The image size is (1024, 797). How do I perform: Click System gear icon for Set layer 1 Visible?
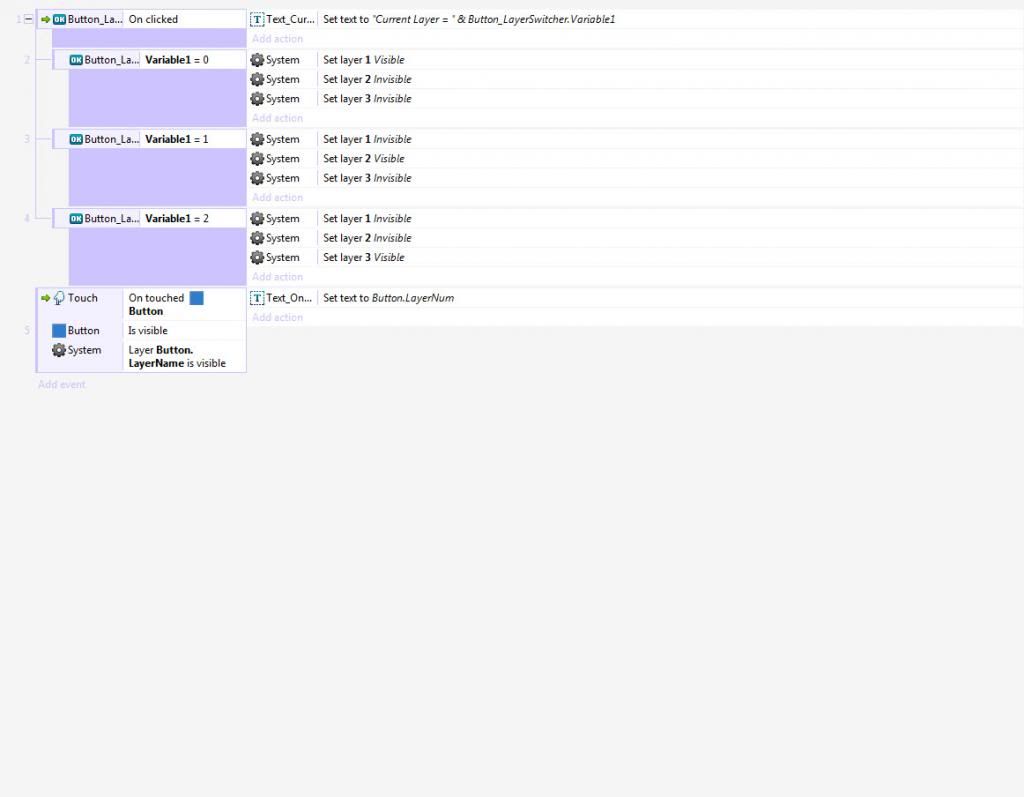[x=257, y=60]
